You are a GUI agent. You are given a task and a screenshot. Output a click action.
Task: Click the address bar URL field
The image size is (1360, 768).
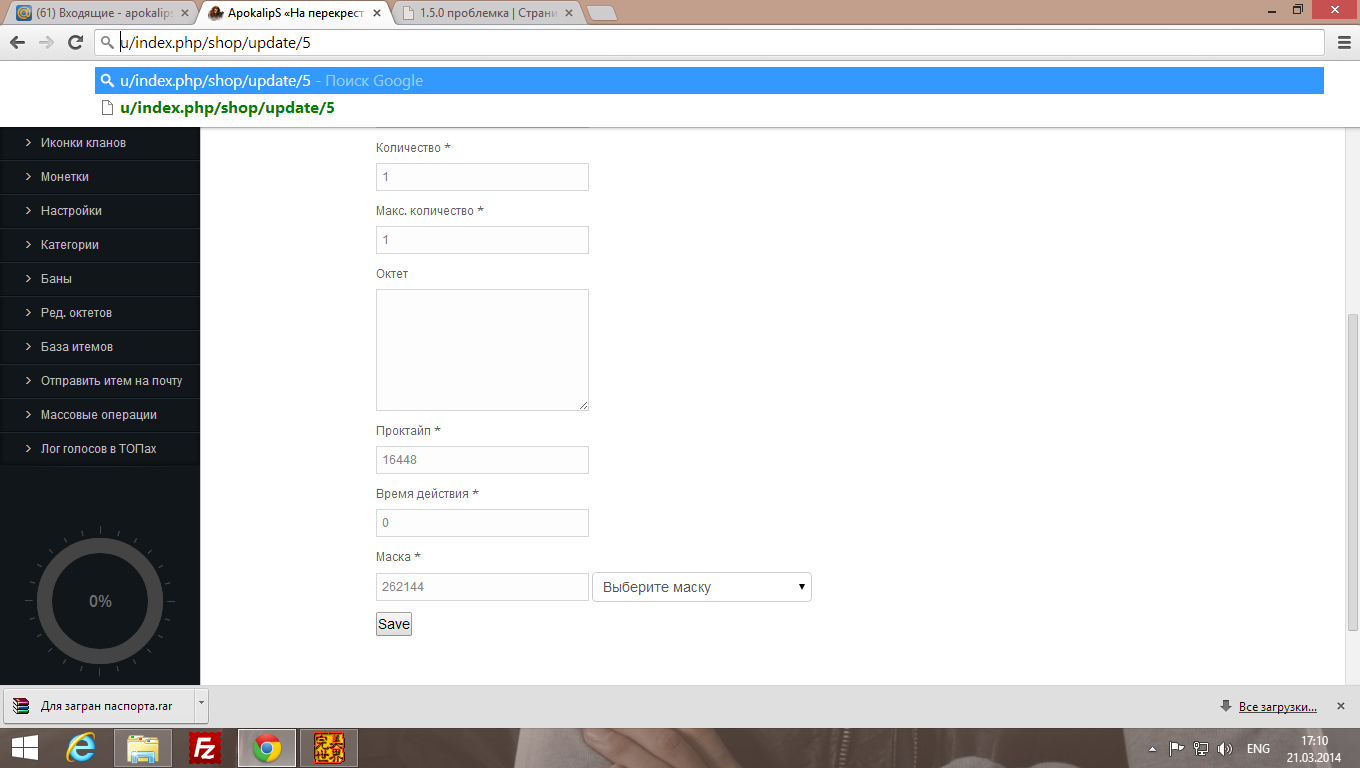709,42
